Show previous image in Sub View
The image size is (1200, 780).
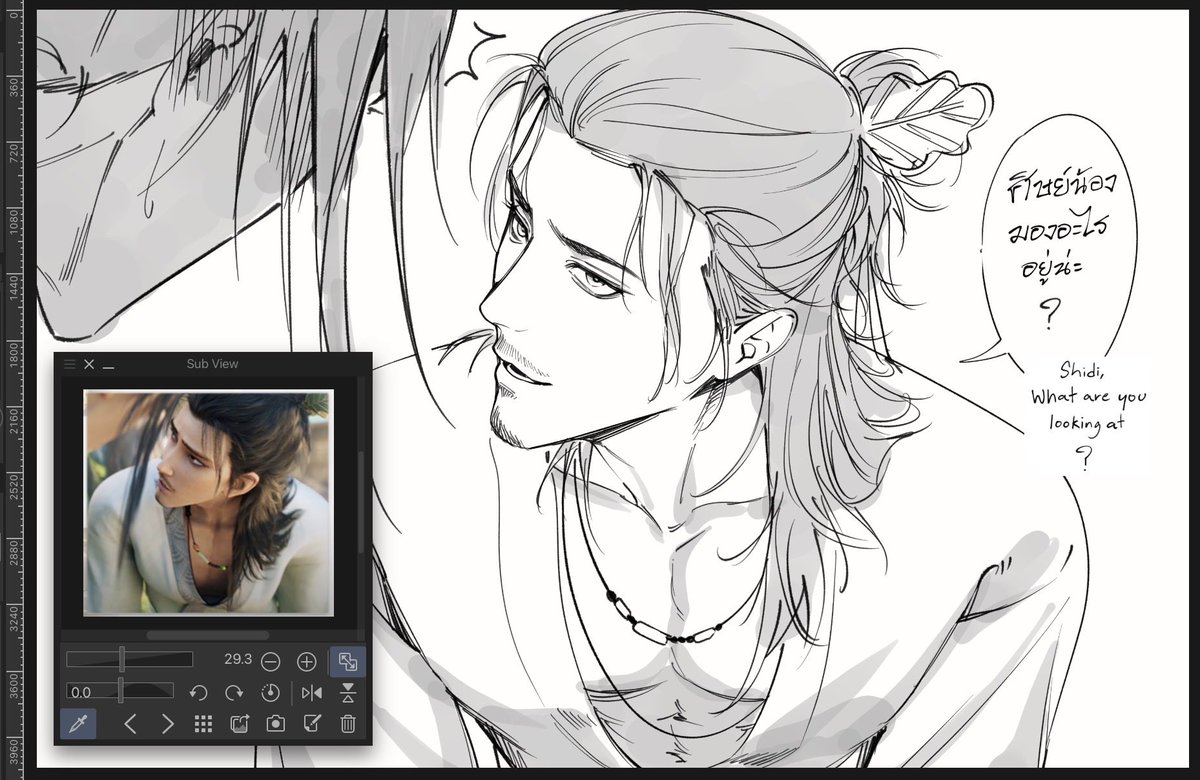click(130, 724)
